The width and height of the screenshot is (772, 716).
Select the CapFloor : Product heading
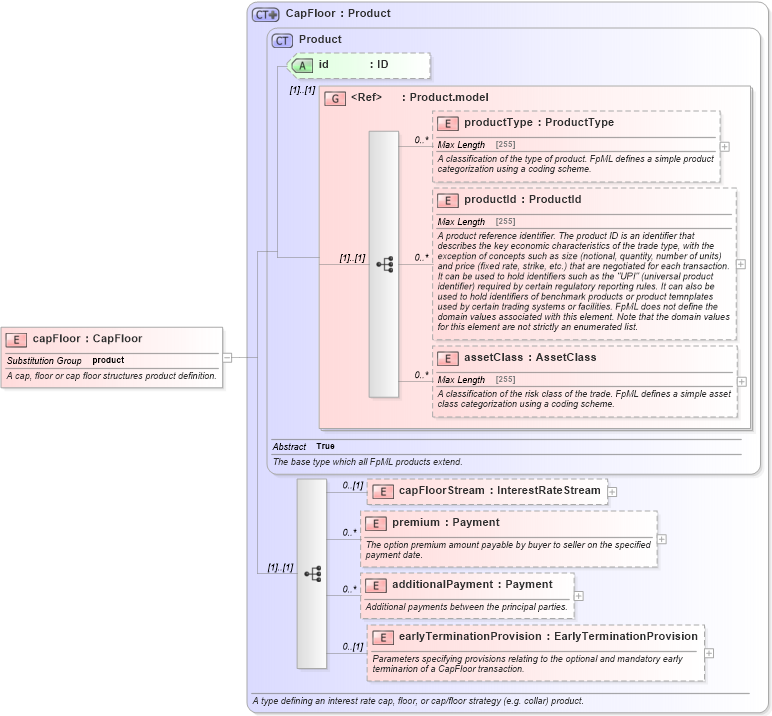(338, 13)
